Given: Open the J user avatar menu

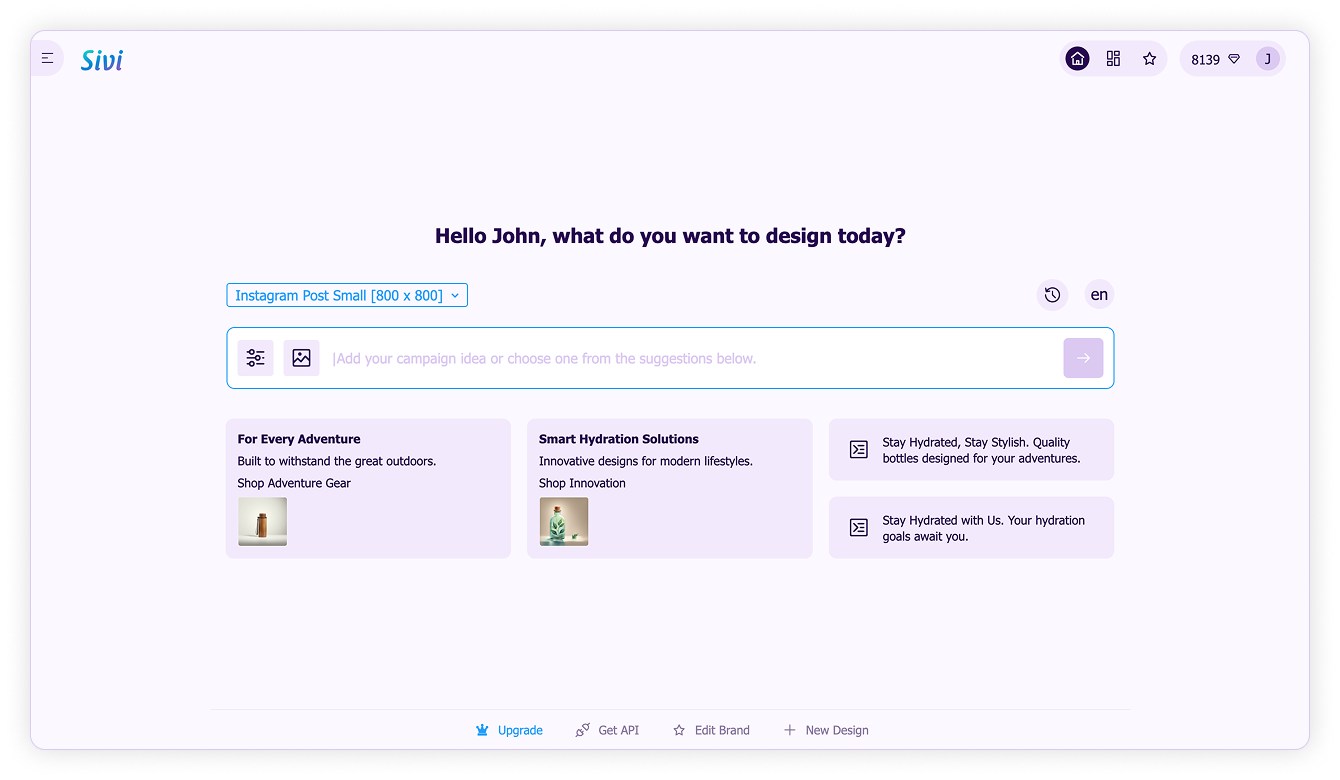Looking at the screenshot, I should pos(1267,59).
